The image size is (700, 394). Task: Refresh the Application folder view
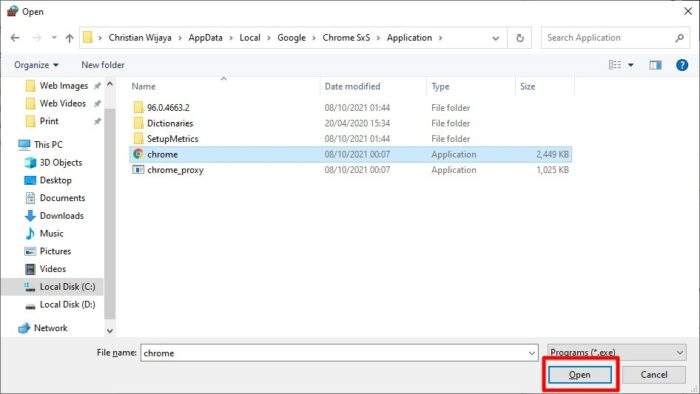(x=520, y=38)
